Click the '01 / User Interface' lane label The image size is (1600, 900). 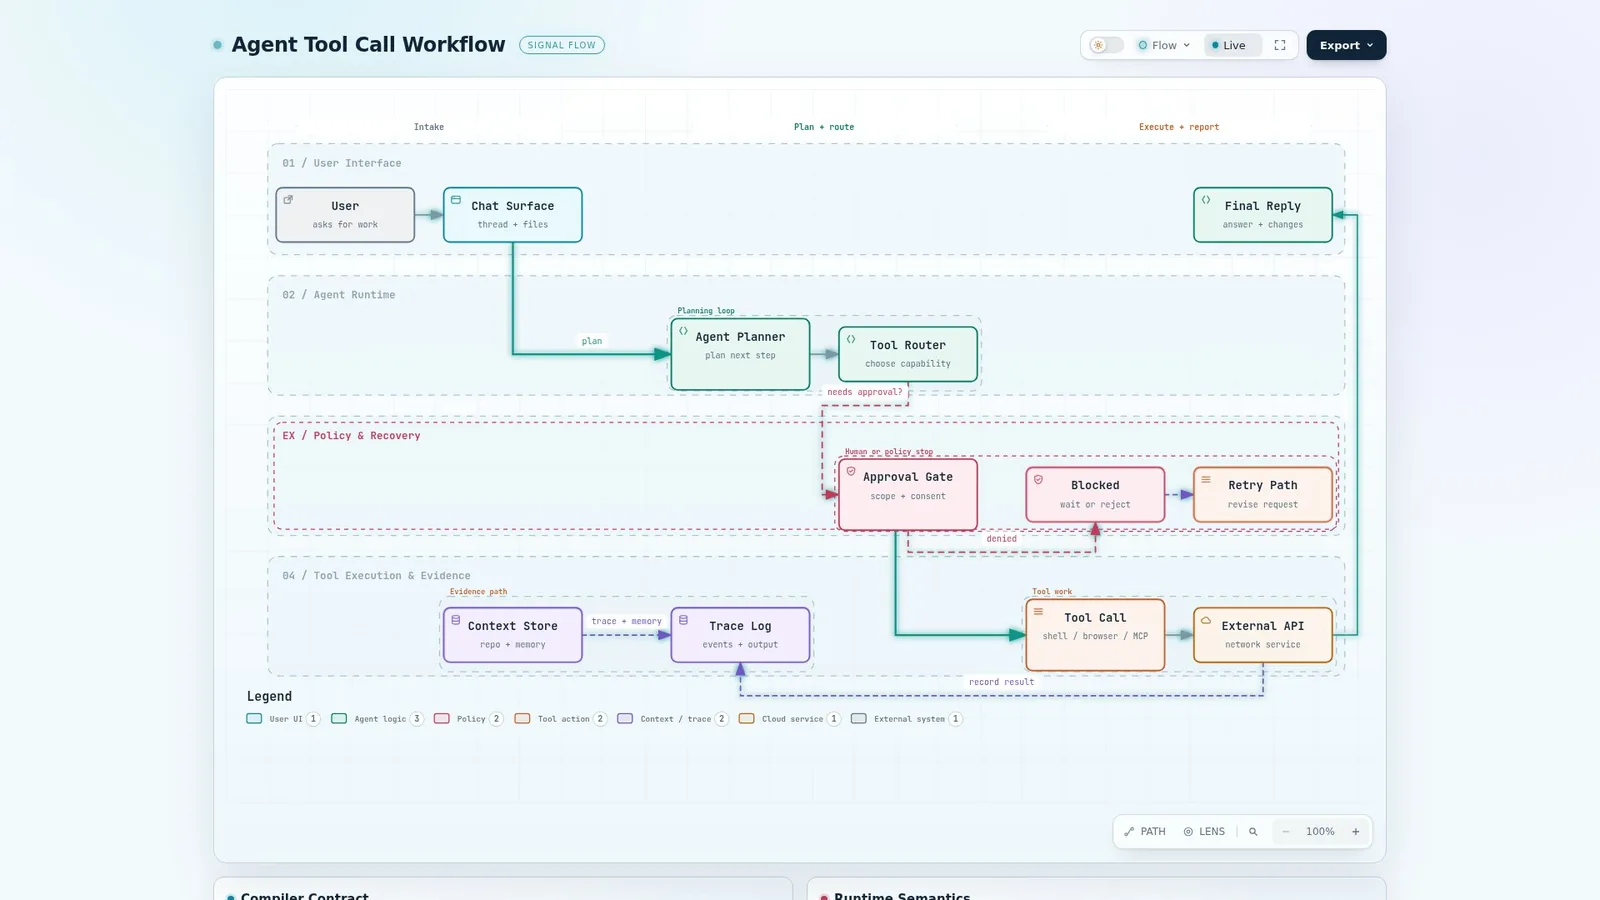click(342, 163)
